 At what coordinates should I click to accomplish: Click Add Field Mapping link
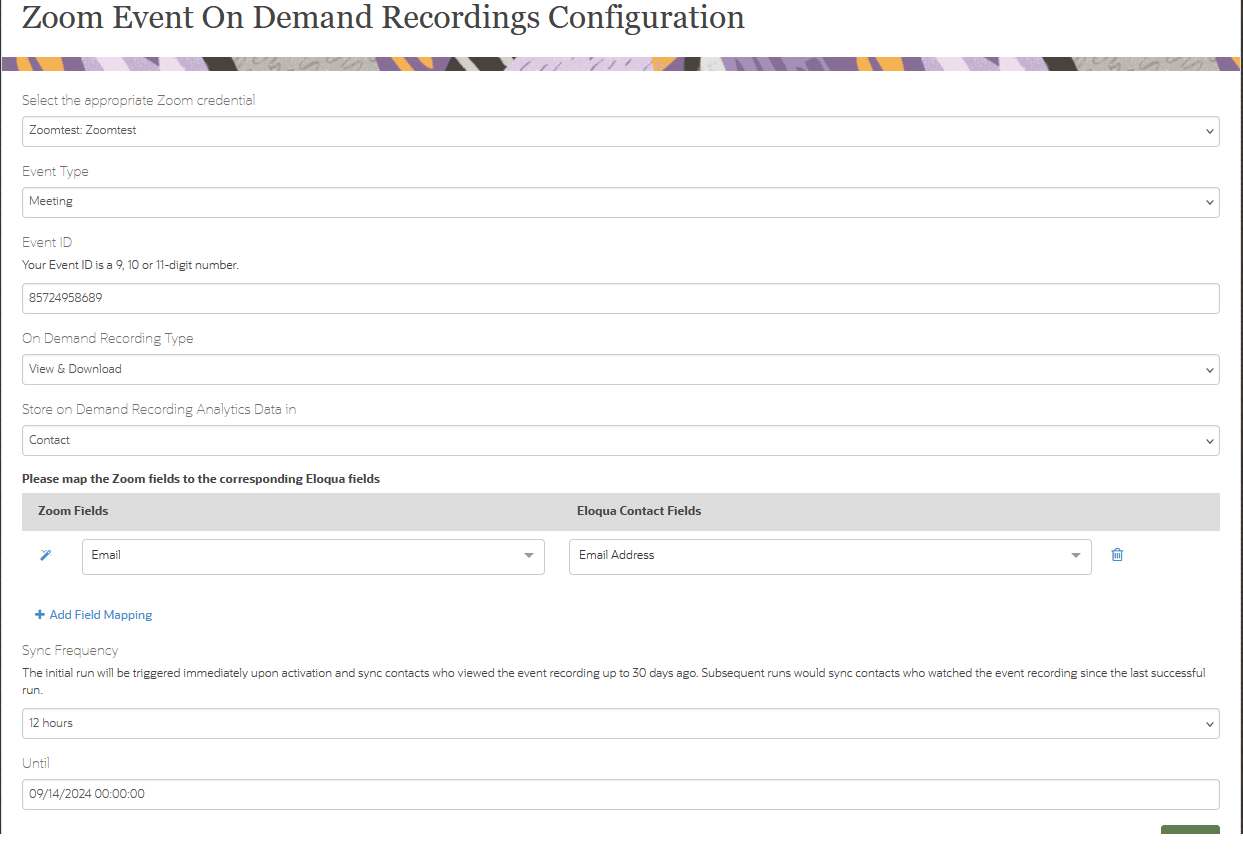(x=93, y=615)
